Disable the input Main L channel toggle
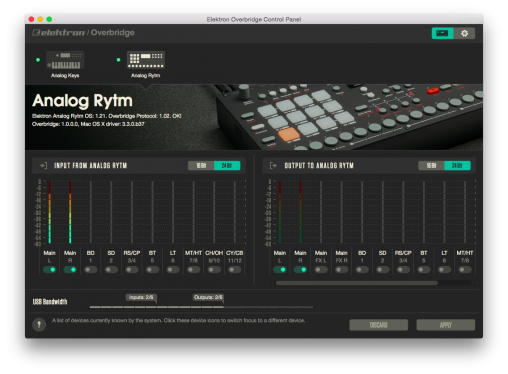This screenshot has height=374, width=508. click(49, 270)
